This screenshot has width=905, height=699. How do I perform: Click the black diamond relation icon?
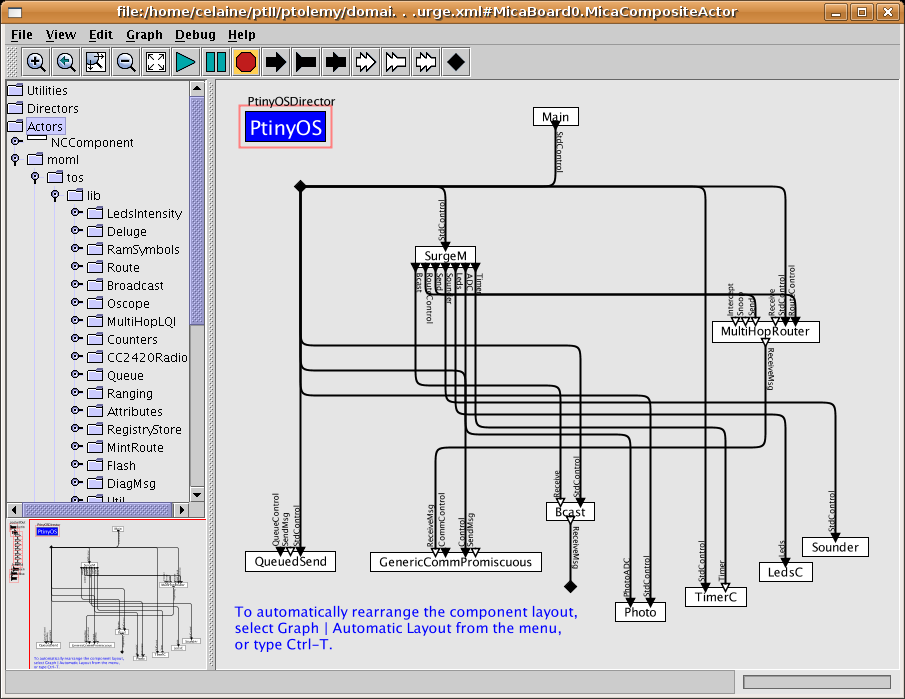(456, 62)
